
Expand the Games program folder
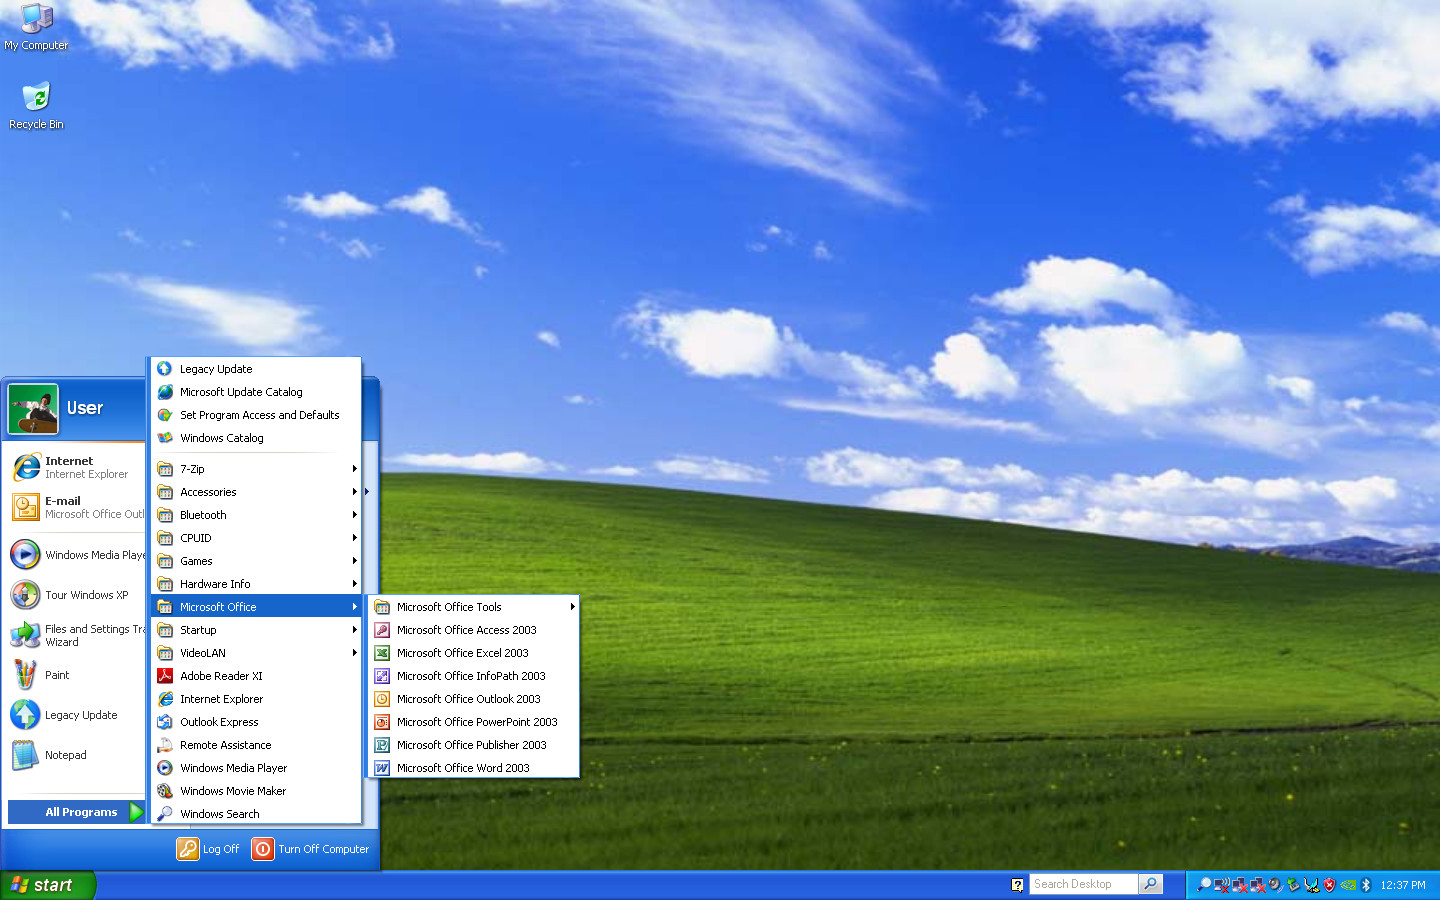(x=256, y=561)
